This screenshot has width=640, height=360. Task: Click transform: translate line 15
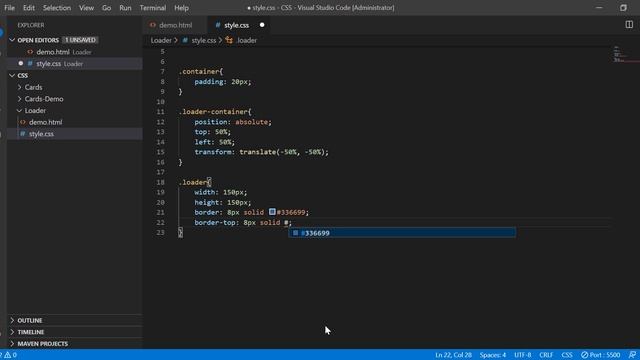(261, 152)
